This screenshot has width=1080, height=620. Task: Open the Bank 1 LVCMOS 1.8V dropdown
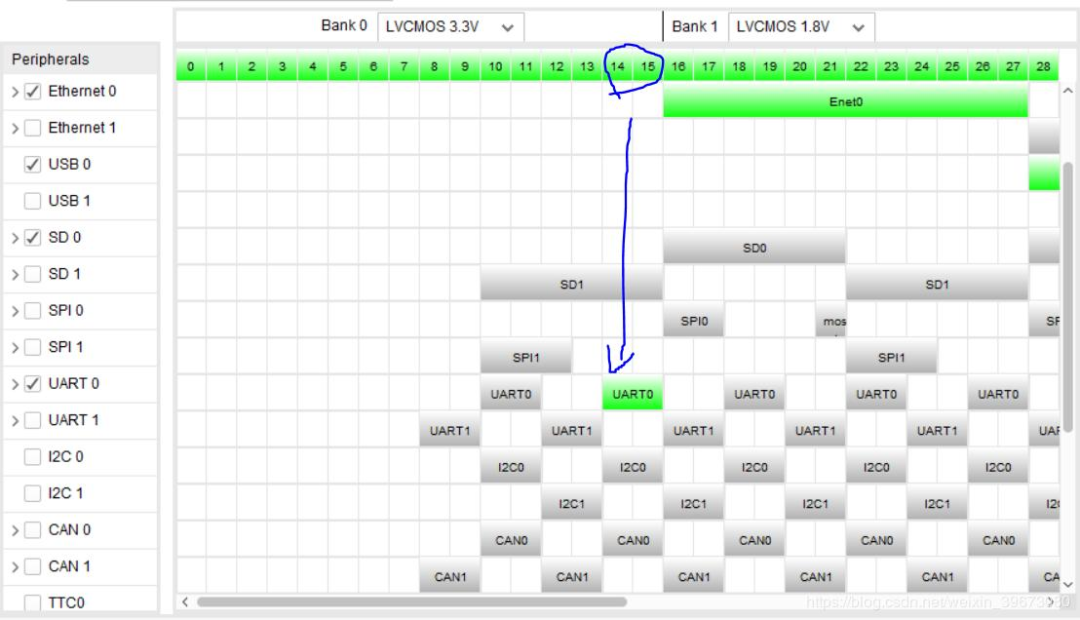pyautogui.click(x=801, y=27)
